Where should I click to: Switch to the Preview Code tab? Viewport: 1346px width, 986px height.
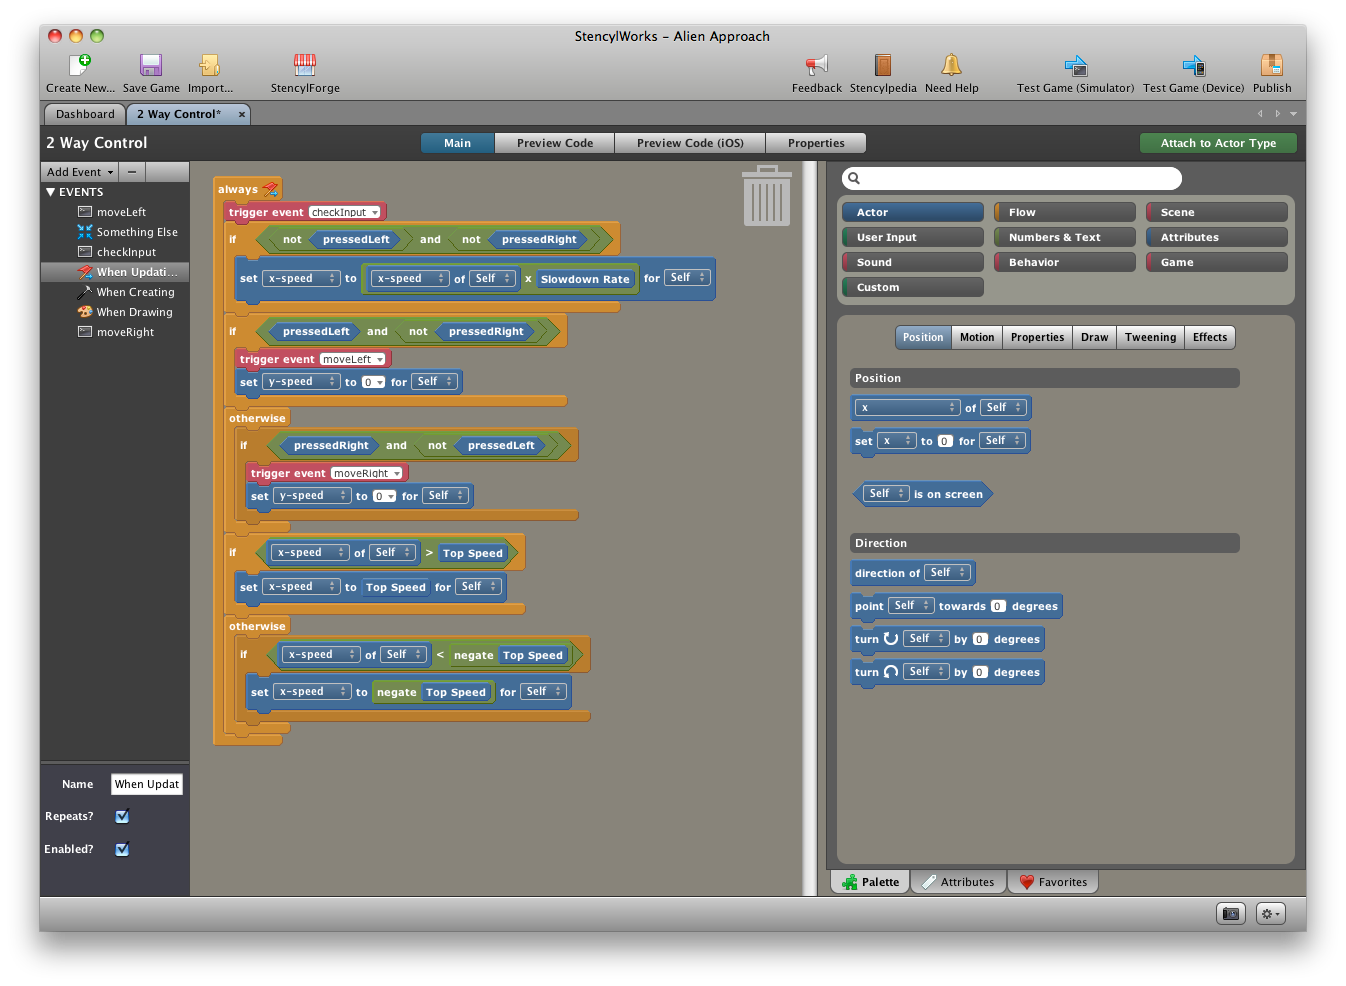tap(555, 143)
